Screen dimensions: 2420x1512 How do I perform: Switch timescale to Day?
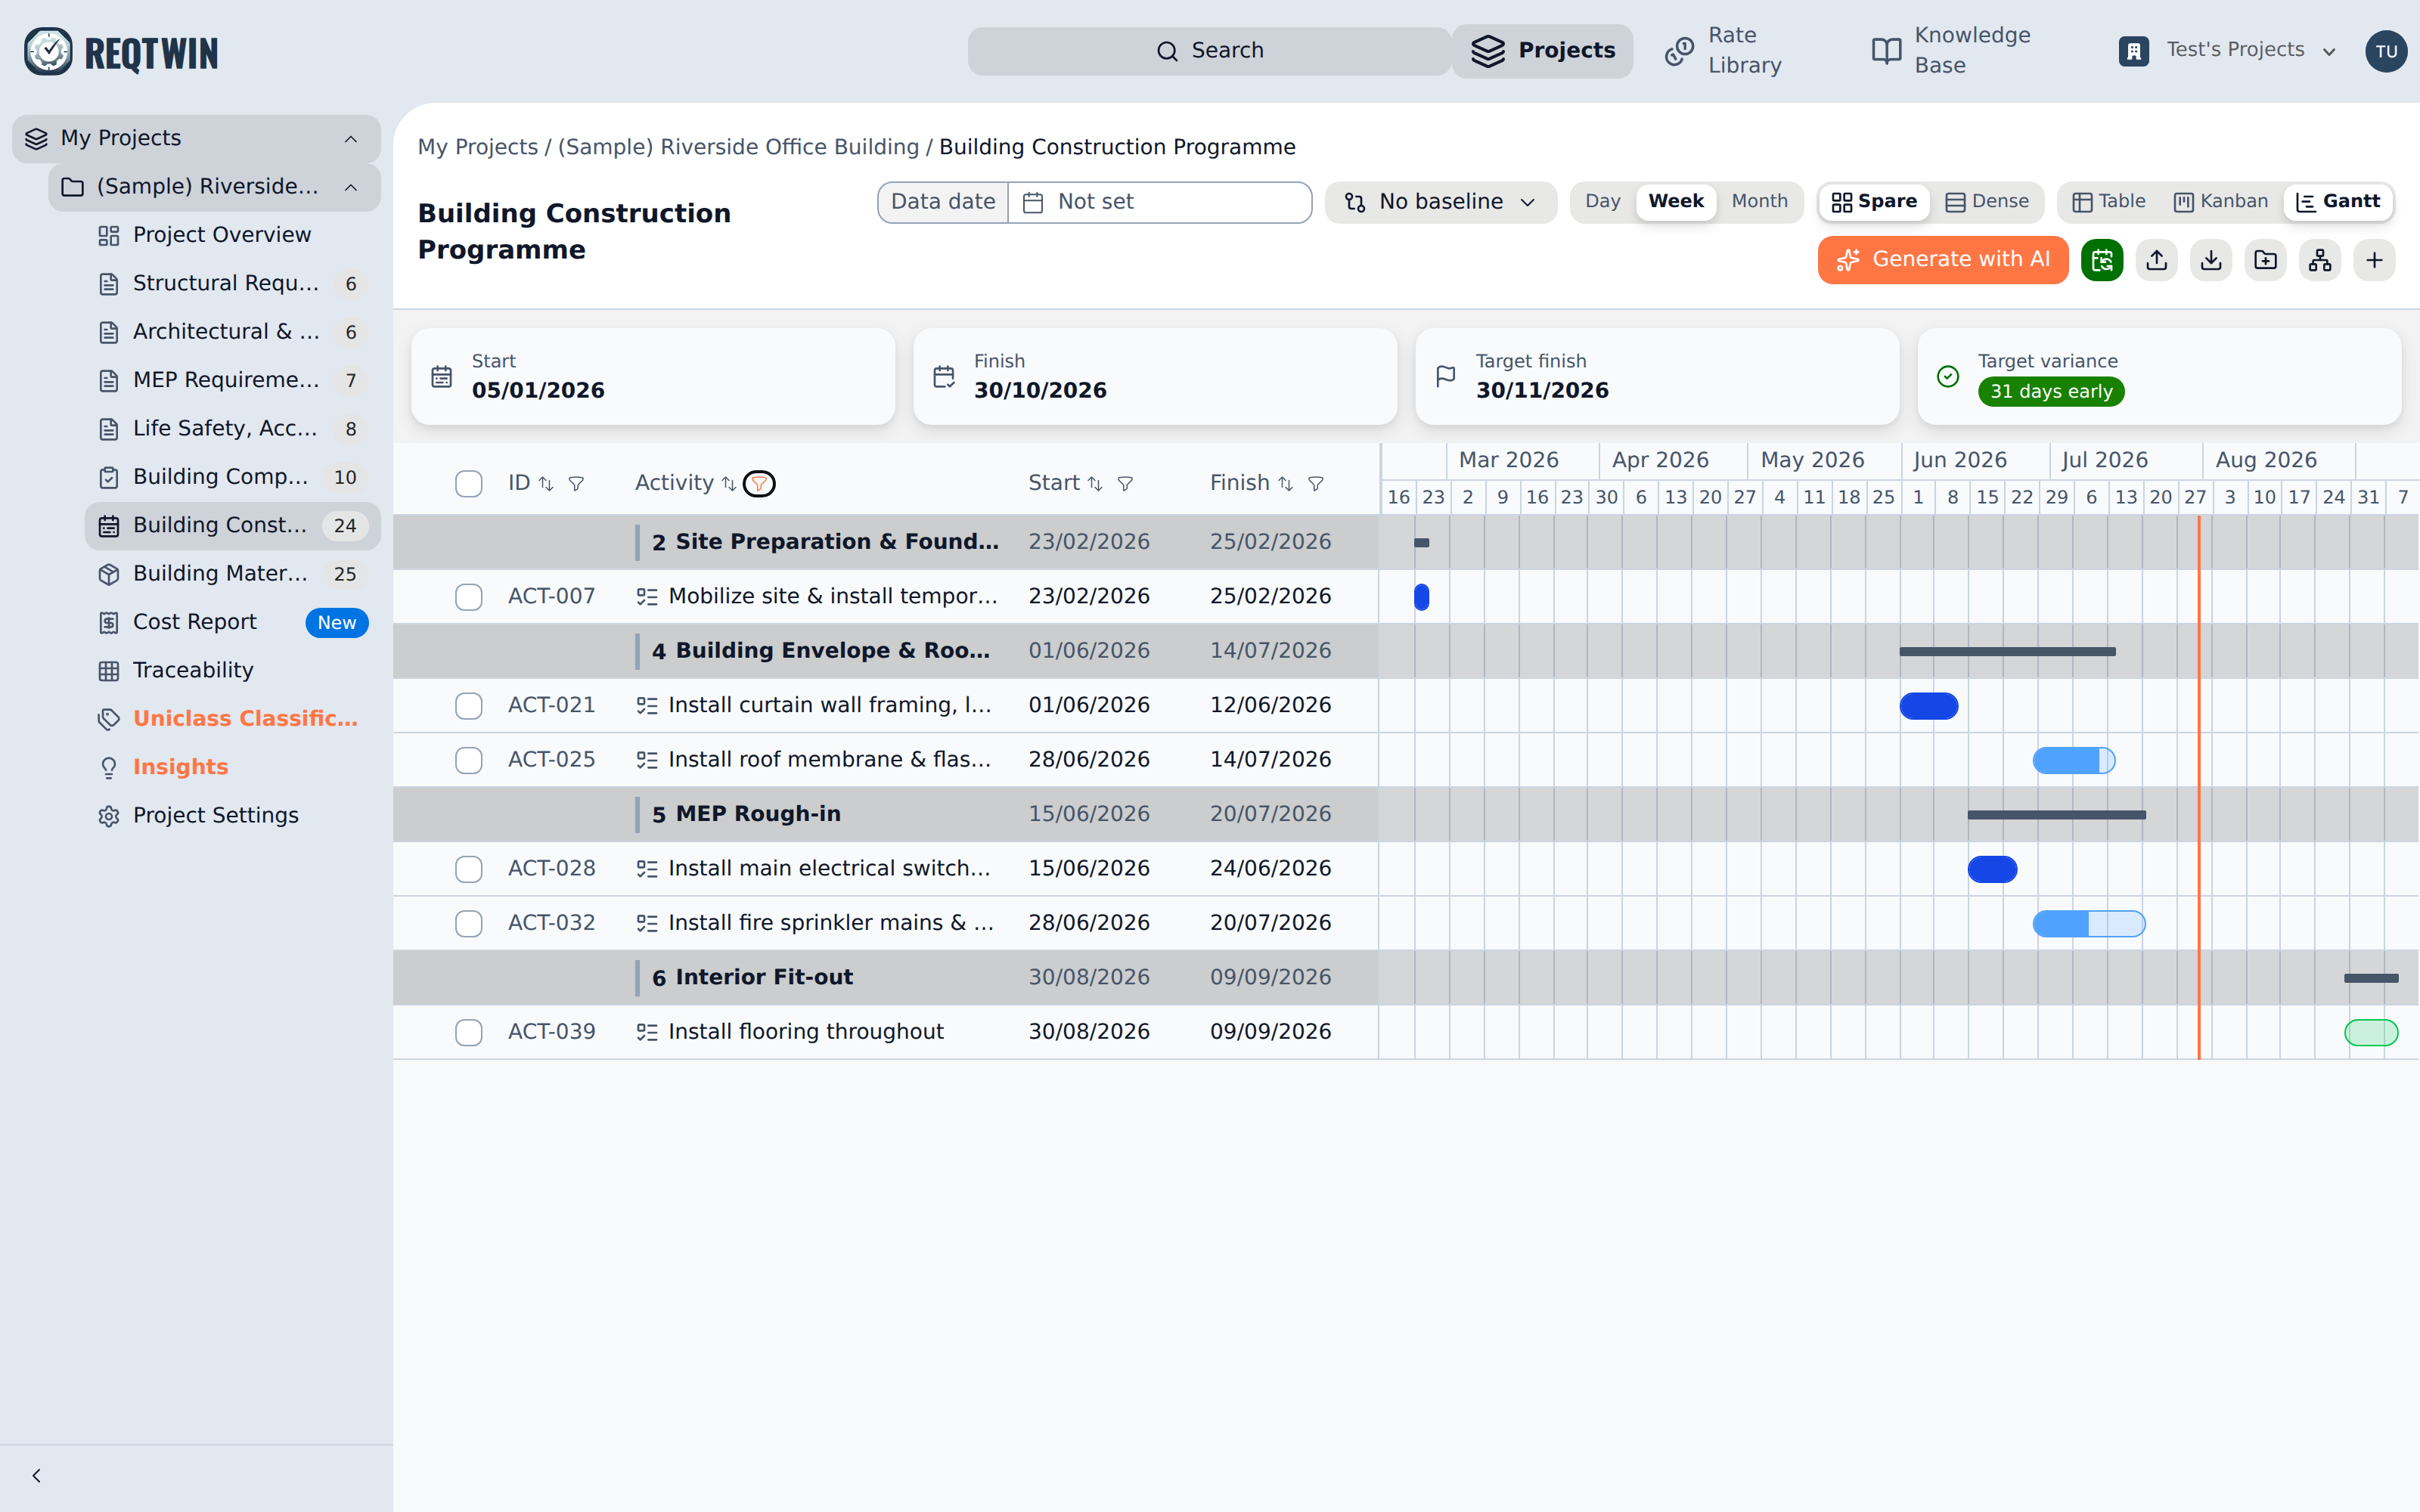tap(1603, 202)
